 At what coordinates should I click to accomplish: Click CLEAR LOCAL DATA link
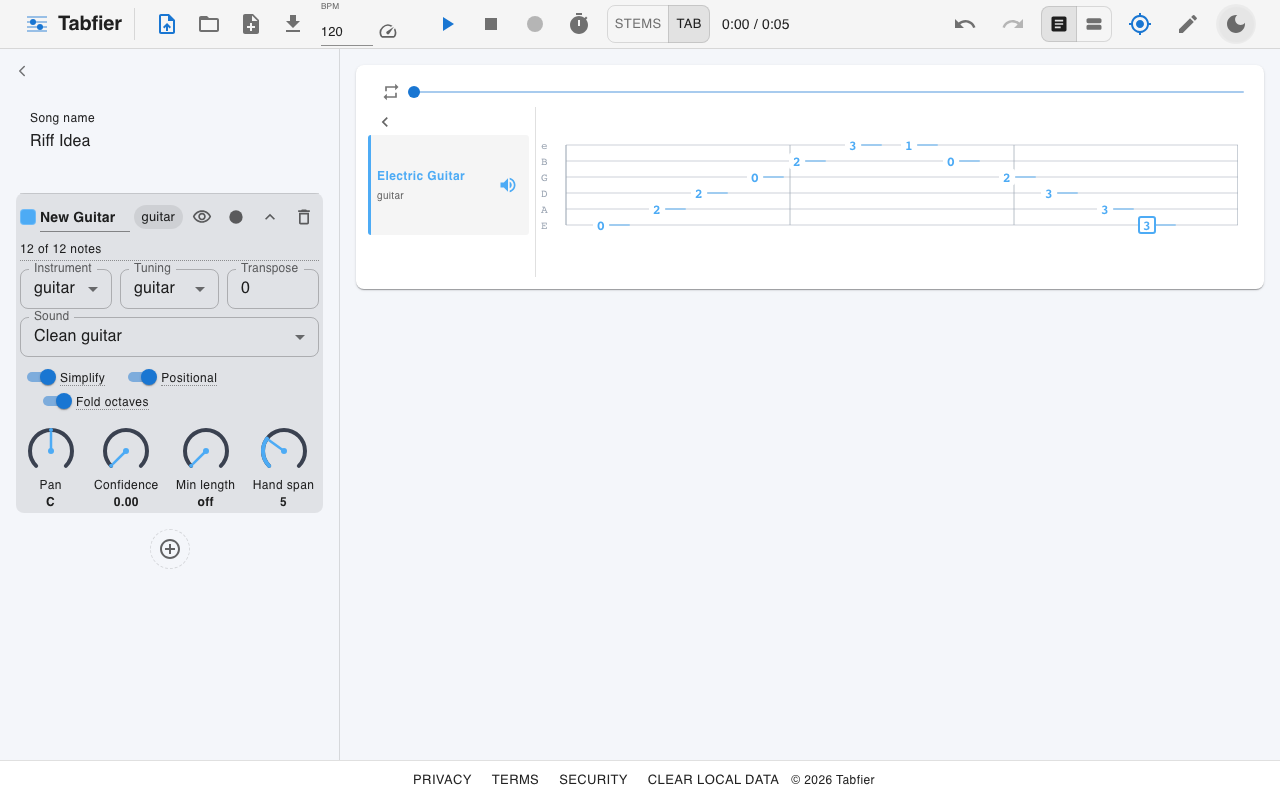click(713, 780)
